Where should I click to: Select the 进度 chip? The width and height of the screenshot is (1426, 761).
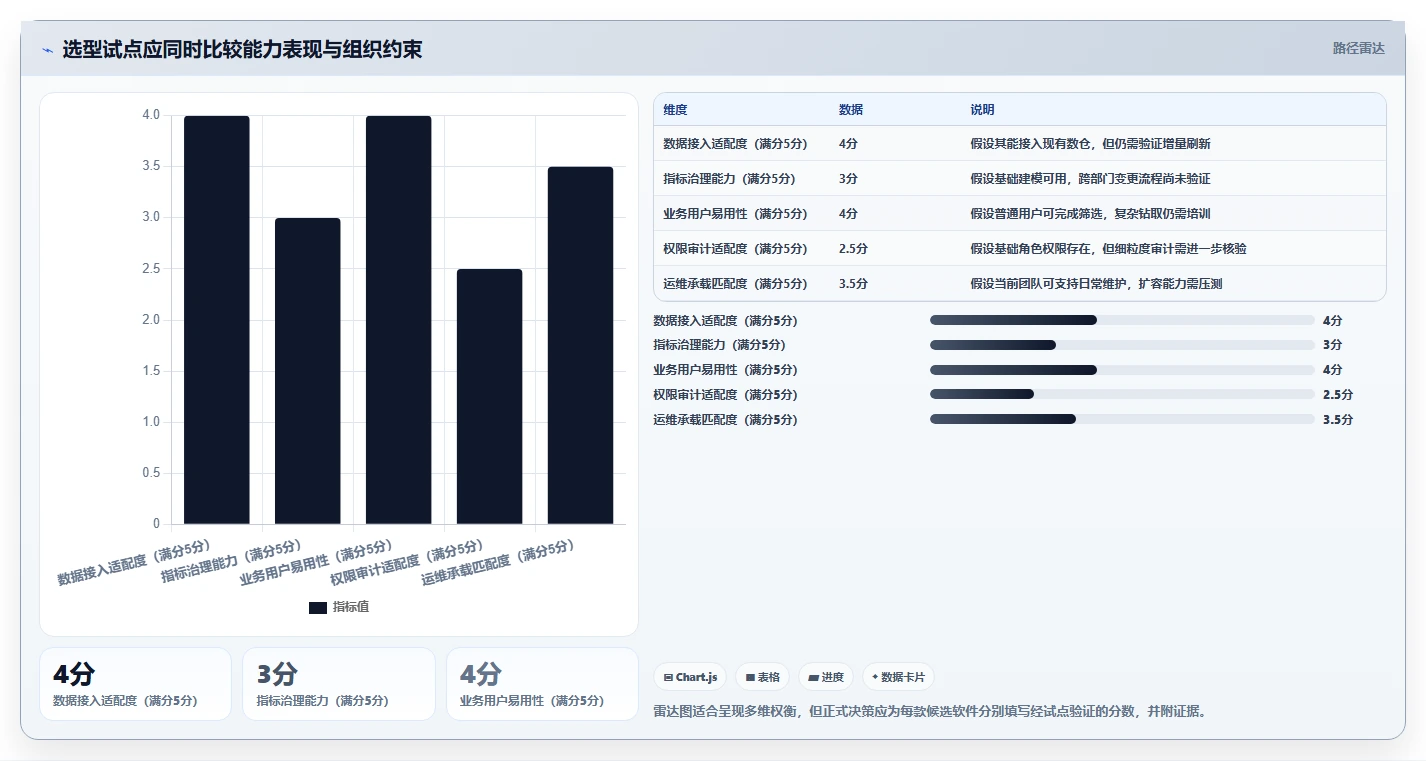click(x=826, y=677)
